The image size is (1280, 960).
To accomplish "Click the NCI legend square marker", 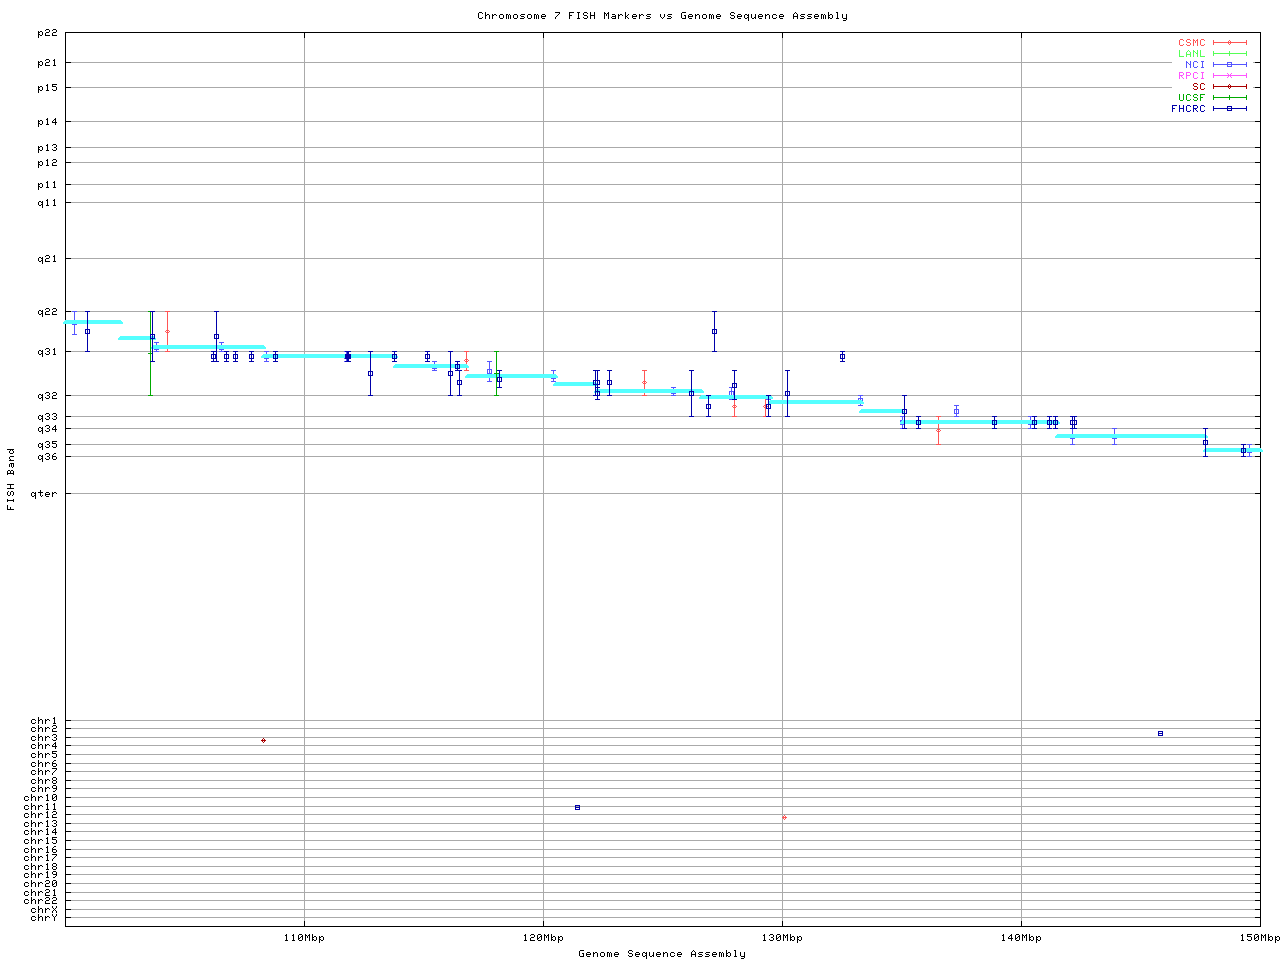I will pos(1229,64).
